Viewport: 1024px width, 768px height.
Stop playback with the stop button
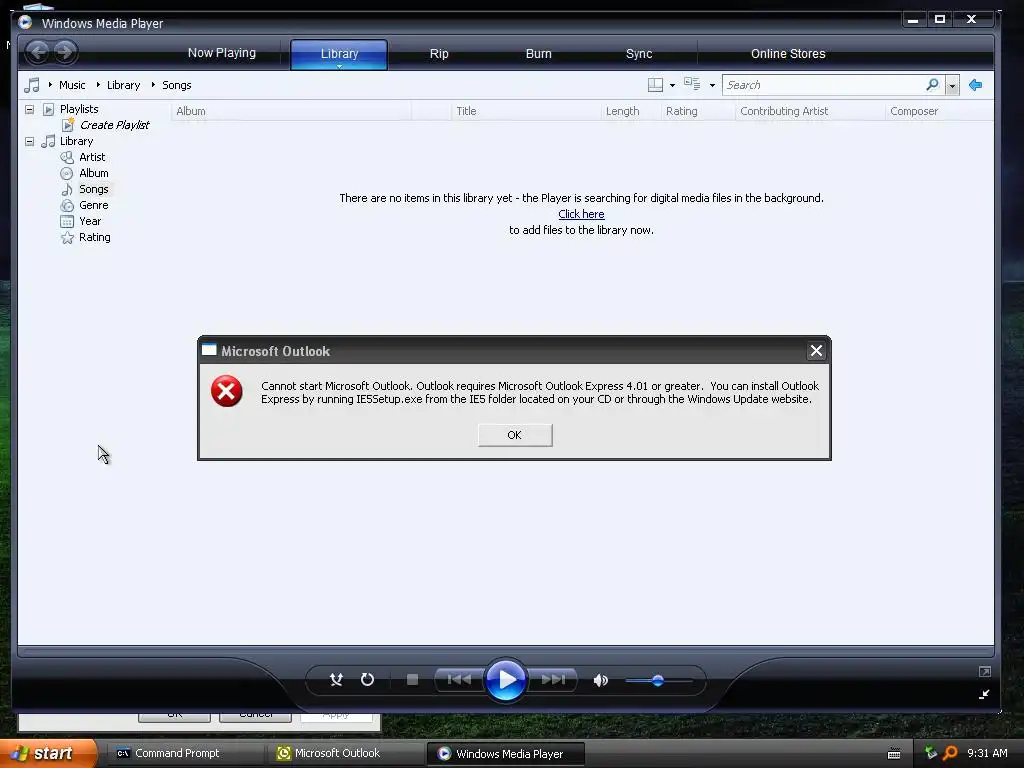(412, 680)
